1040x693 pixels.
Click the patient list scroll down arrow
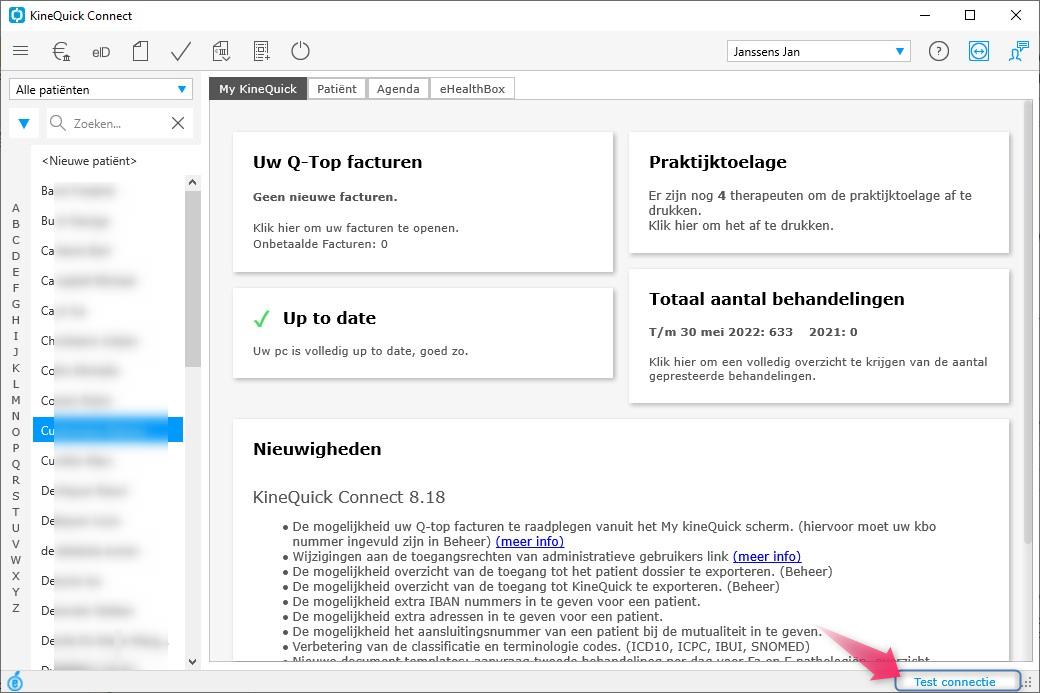tap(192, 661)
